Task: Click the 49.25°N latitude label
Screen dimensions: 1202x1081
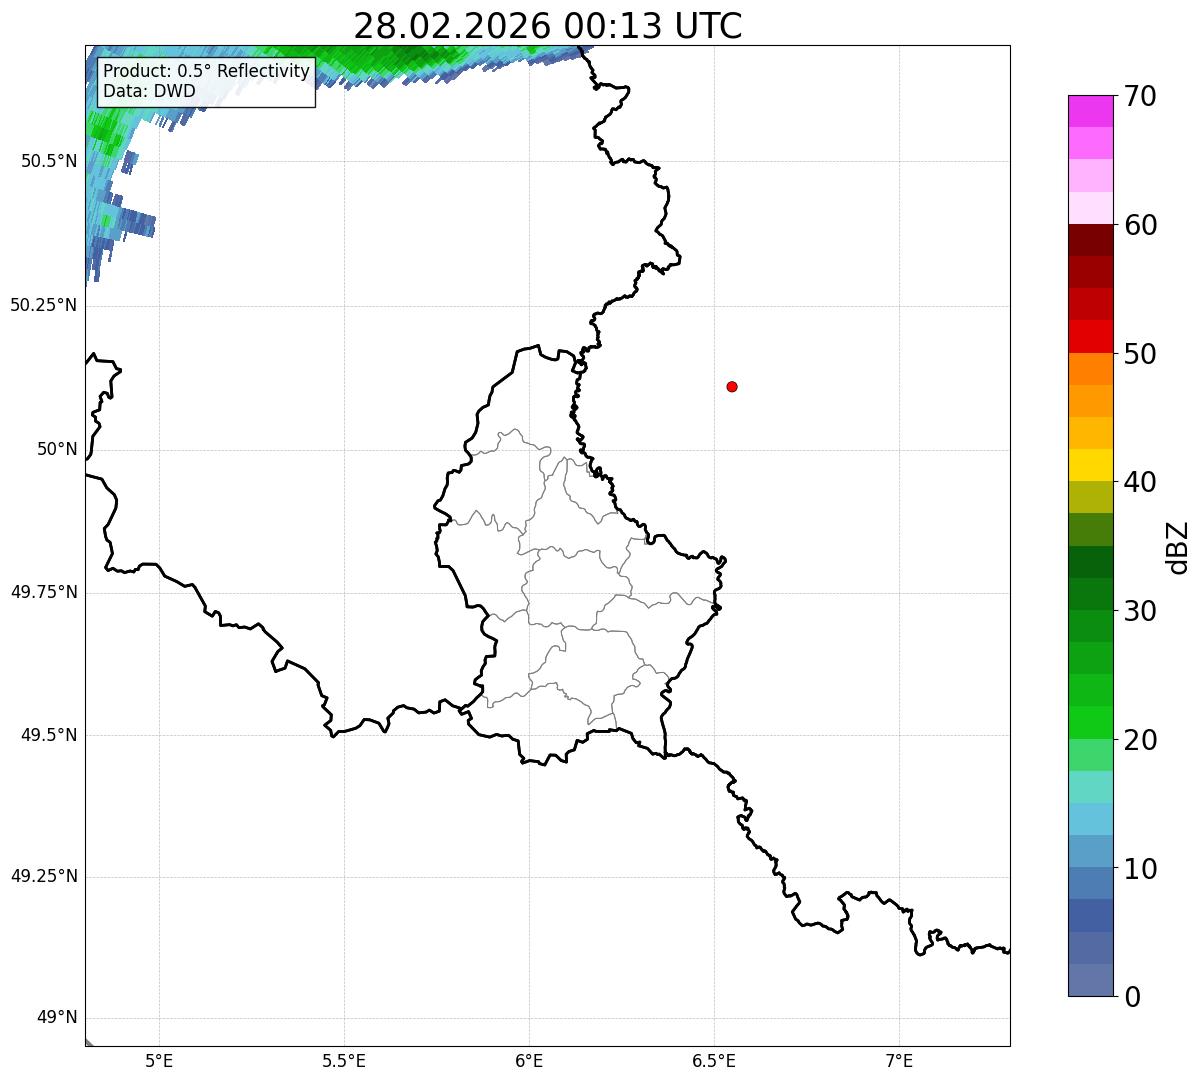Action: click(44, 876)
